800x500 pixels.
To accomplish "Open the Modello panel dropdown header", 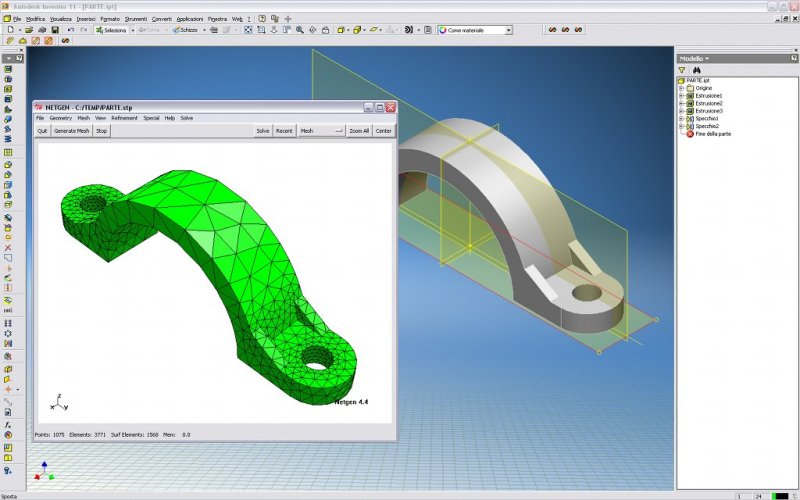I will (694, 58).
